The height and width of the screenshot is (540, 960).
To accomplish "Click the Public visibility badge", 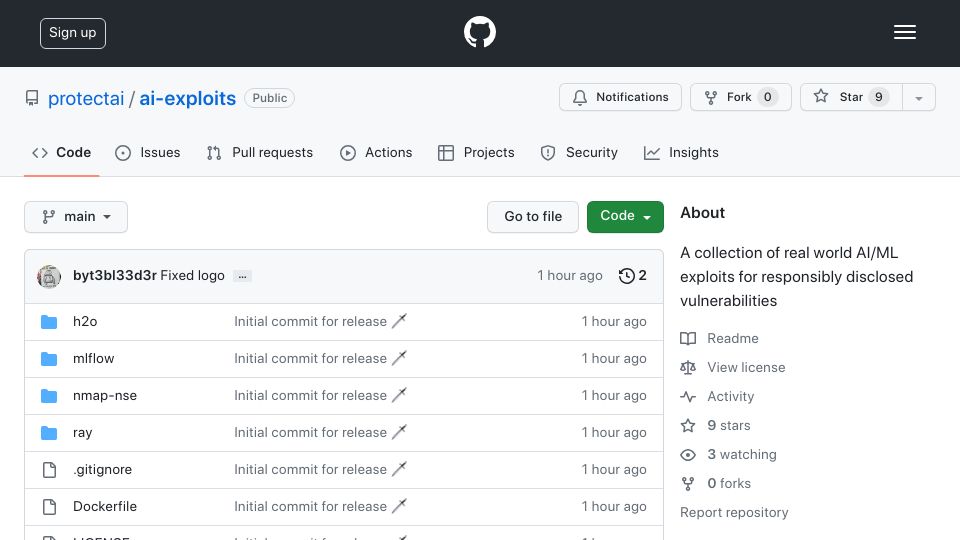I will (x=269, y=98).
